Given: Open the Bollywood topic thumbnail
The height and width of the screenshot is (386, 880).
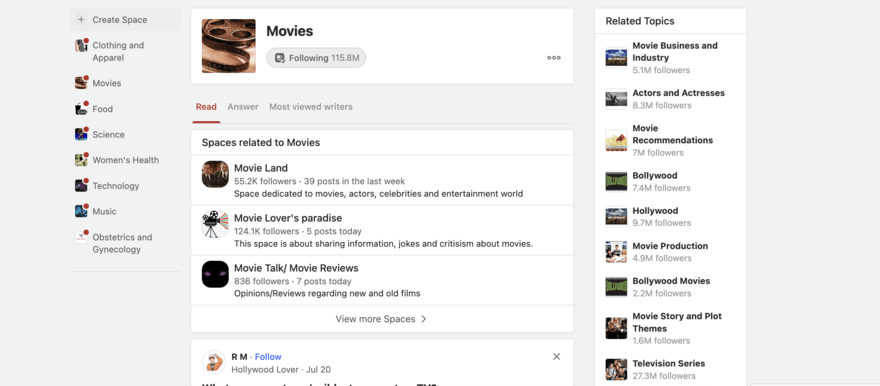Looking at the screenshot, I should point(616,181).
